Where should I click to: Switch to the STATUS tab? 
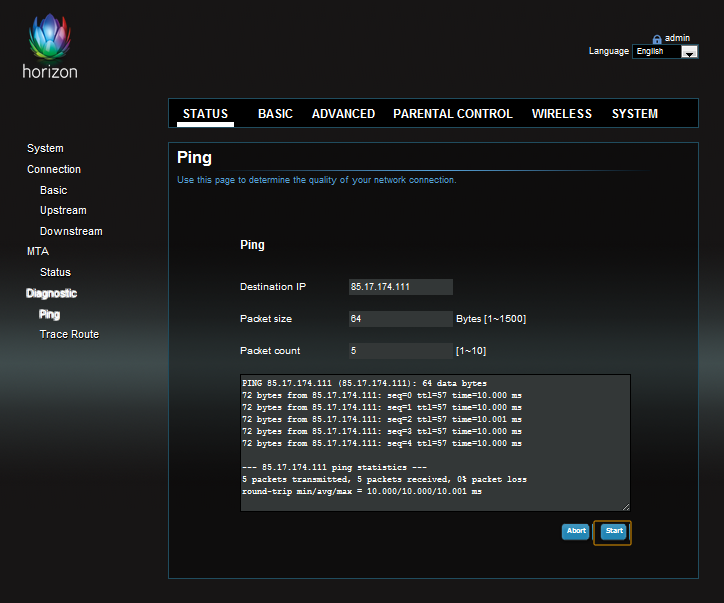205,114
